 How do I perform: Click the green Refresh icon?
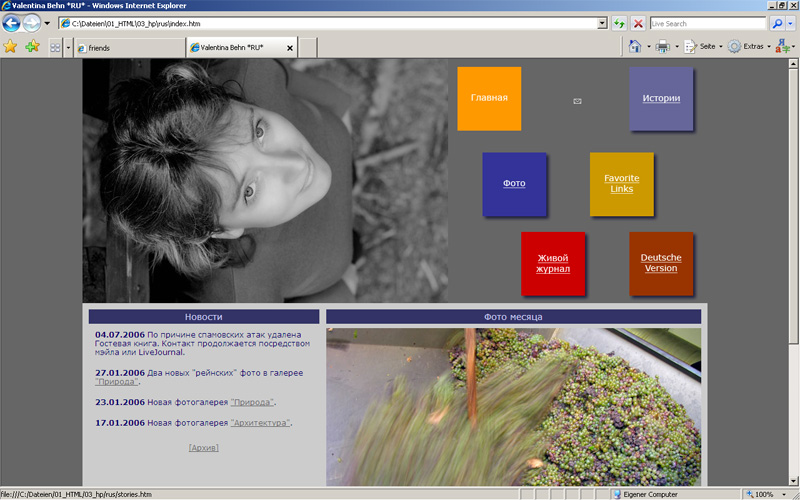coord(619,23)
